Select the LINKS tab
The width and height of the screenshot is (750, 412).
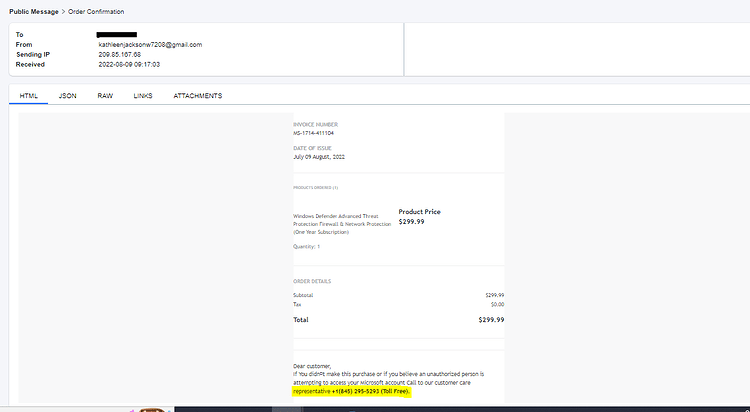[x=143, y=96]
